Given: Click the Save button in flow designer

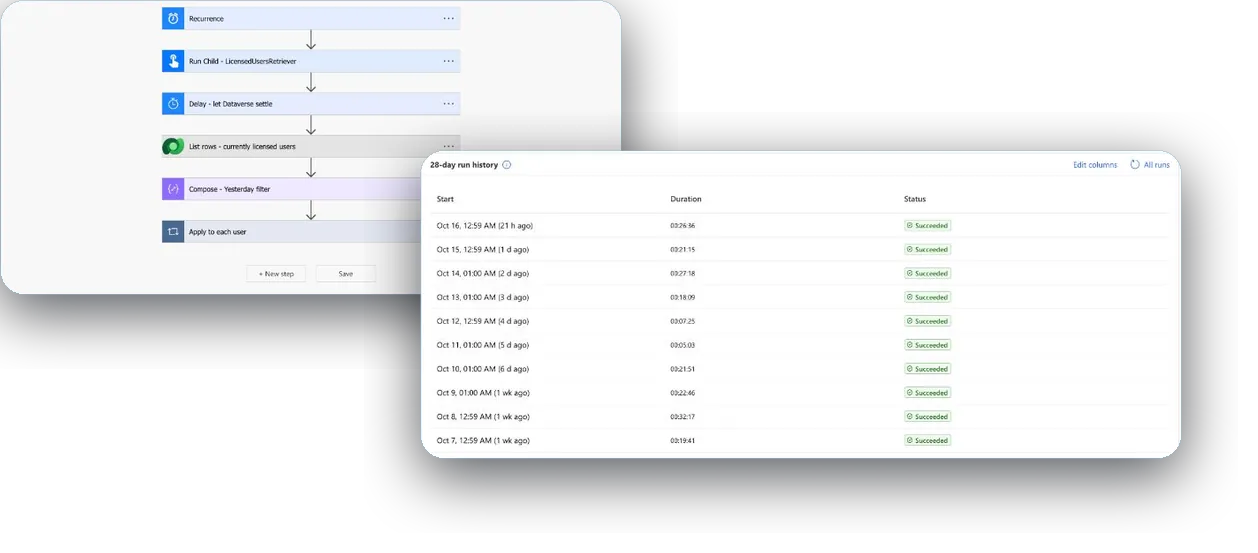Looking at the screenshot, I should [x=346, y=273].
